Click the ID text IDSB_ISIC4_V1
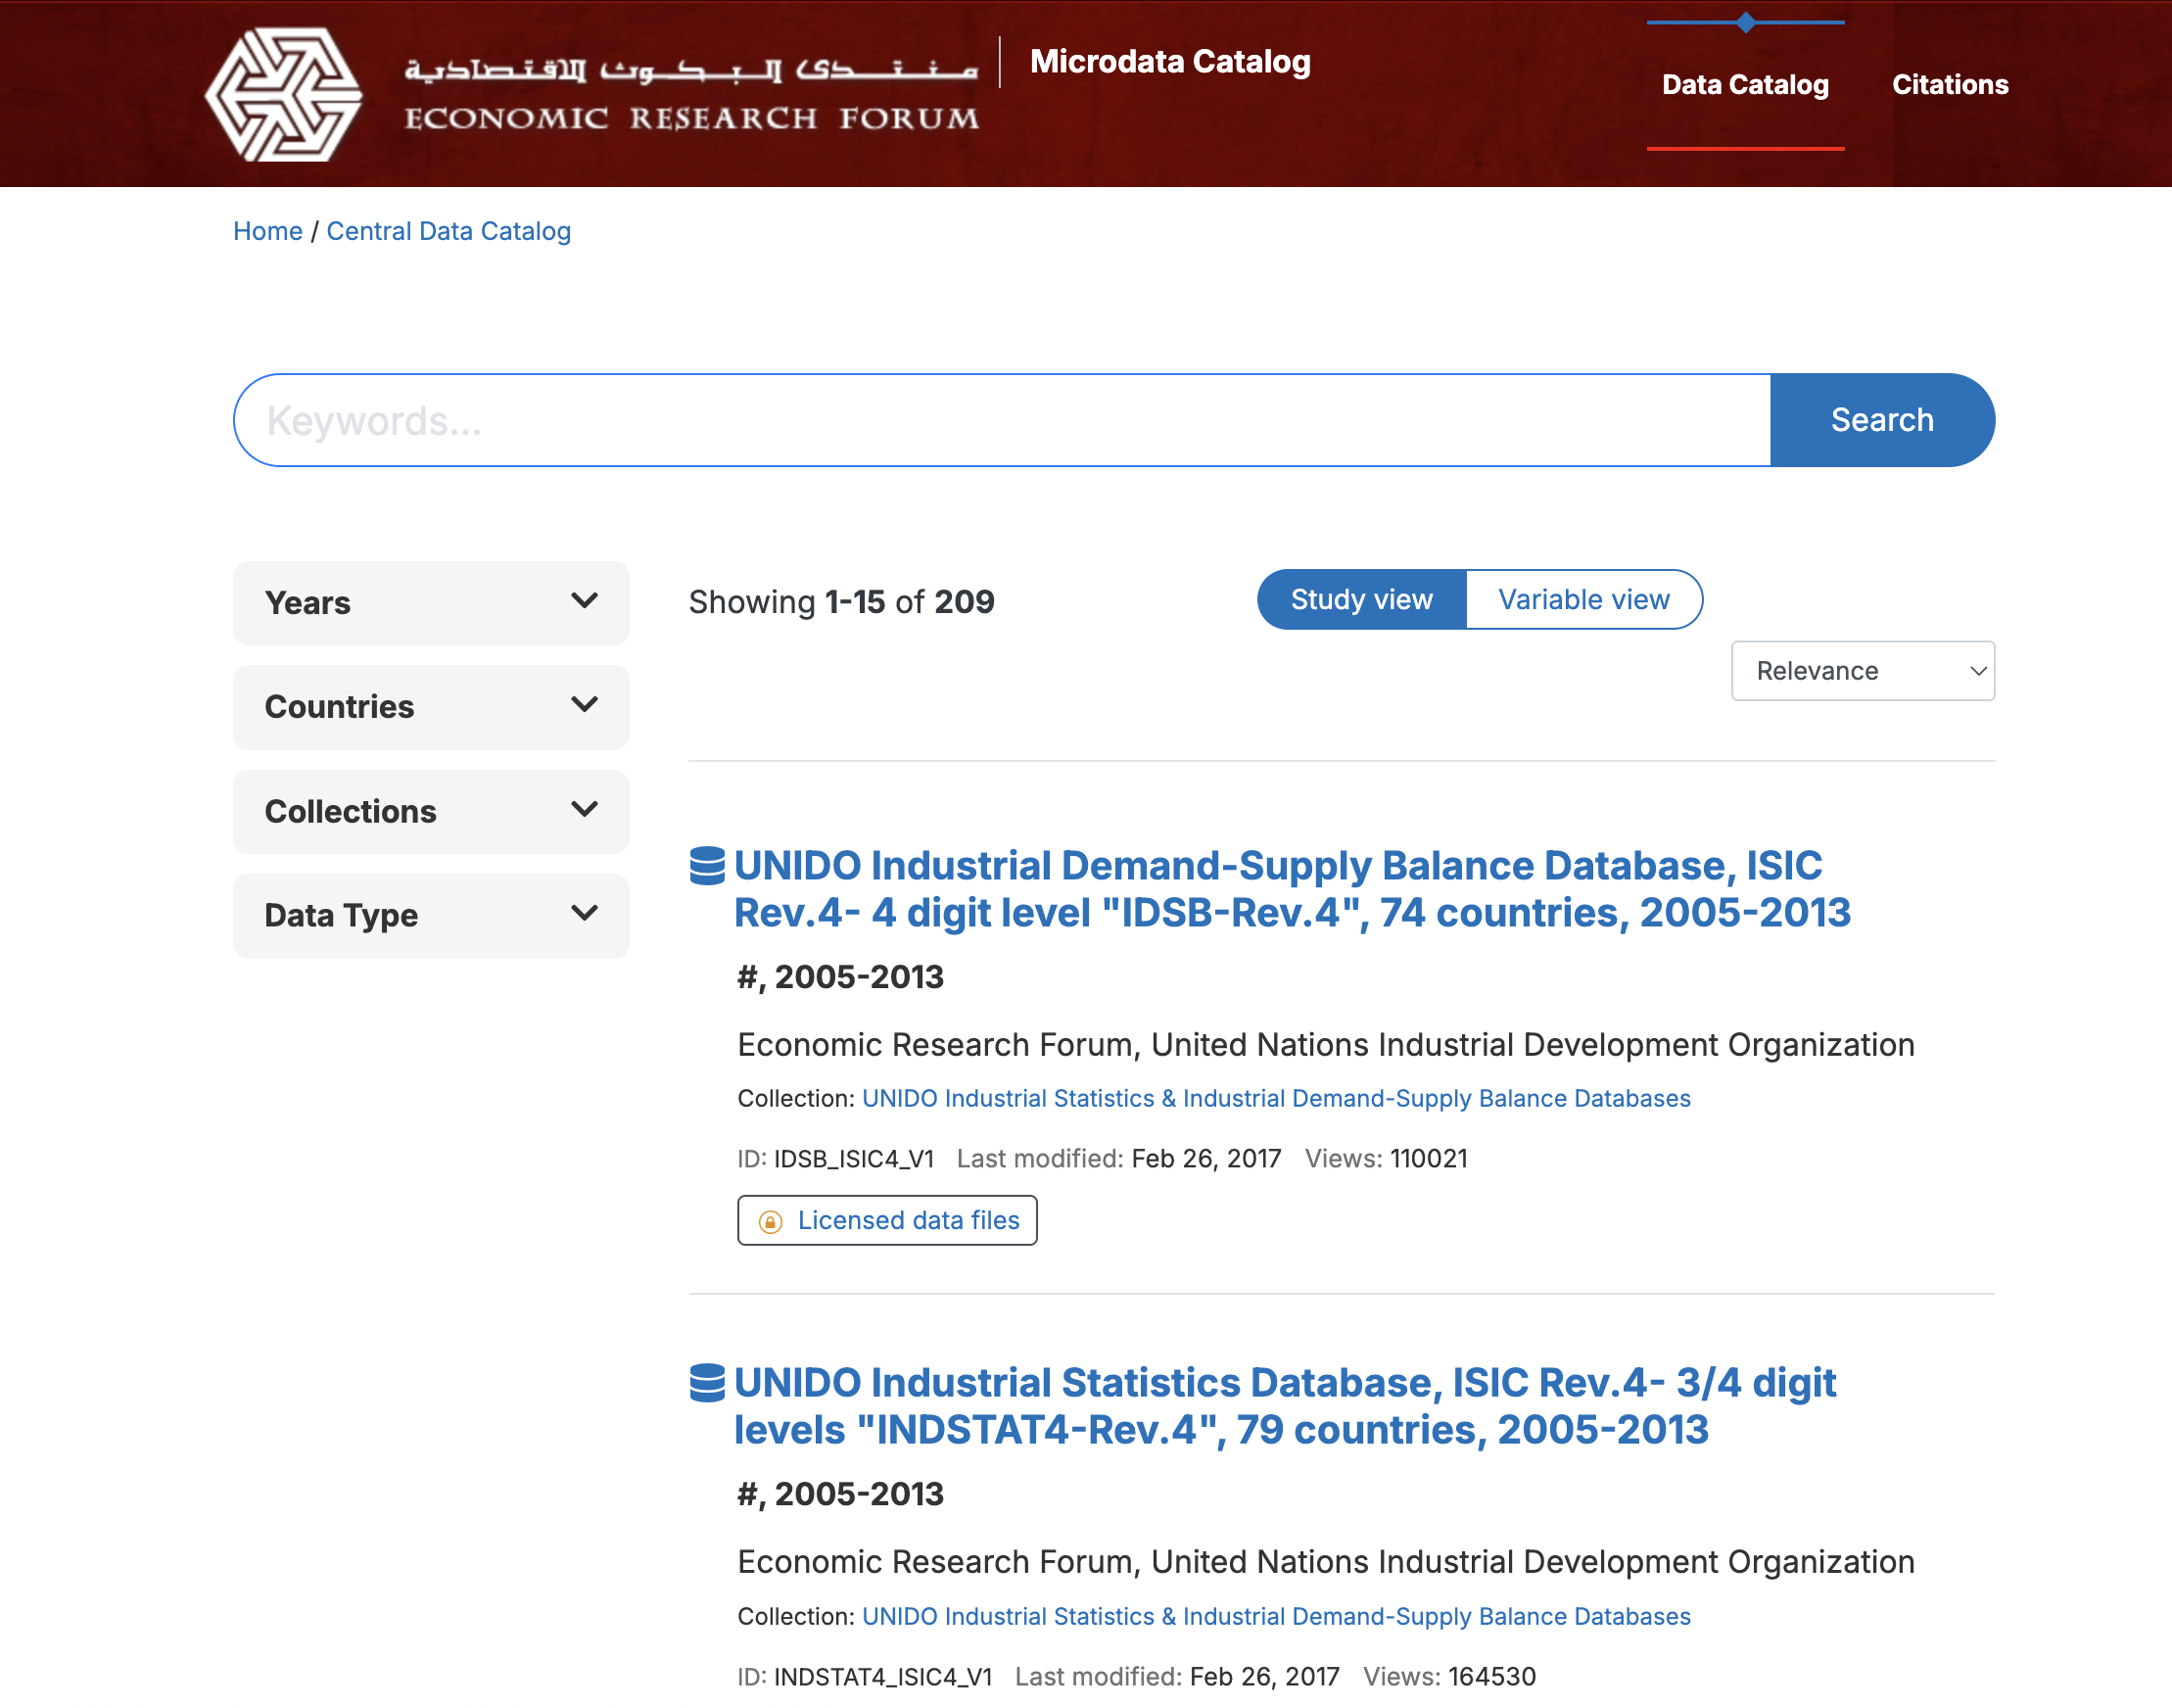 (x=835, y=1159)
